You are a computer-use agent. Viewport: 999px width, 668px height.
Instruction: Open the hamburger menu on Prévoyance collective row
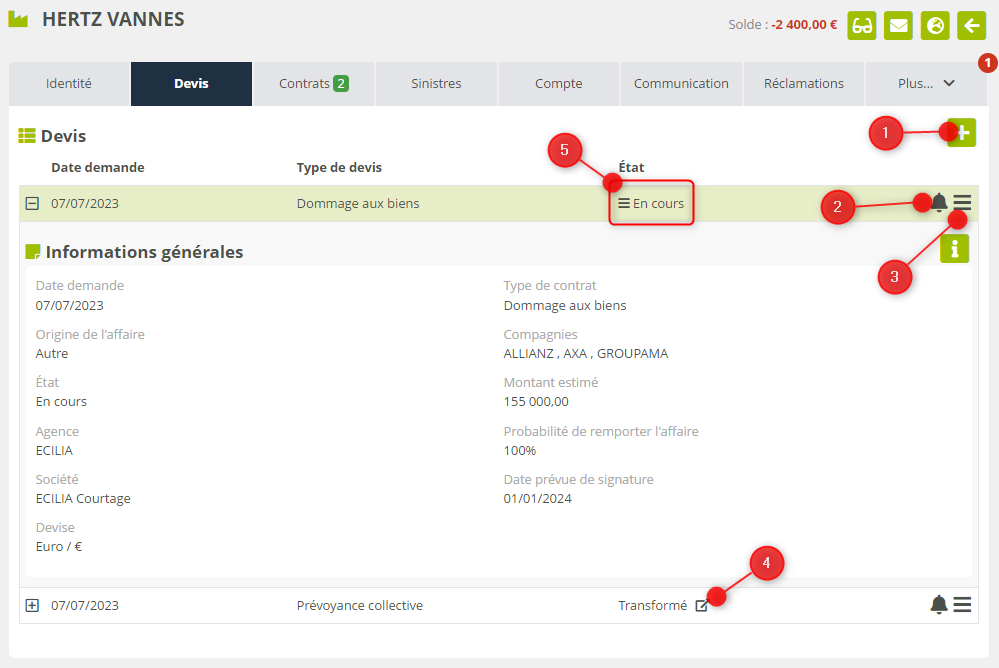[962, 604]
